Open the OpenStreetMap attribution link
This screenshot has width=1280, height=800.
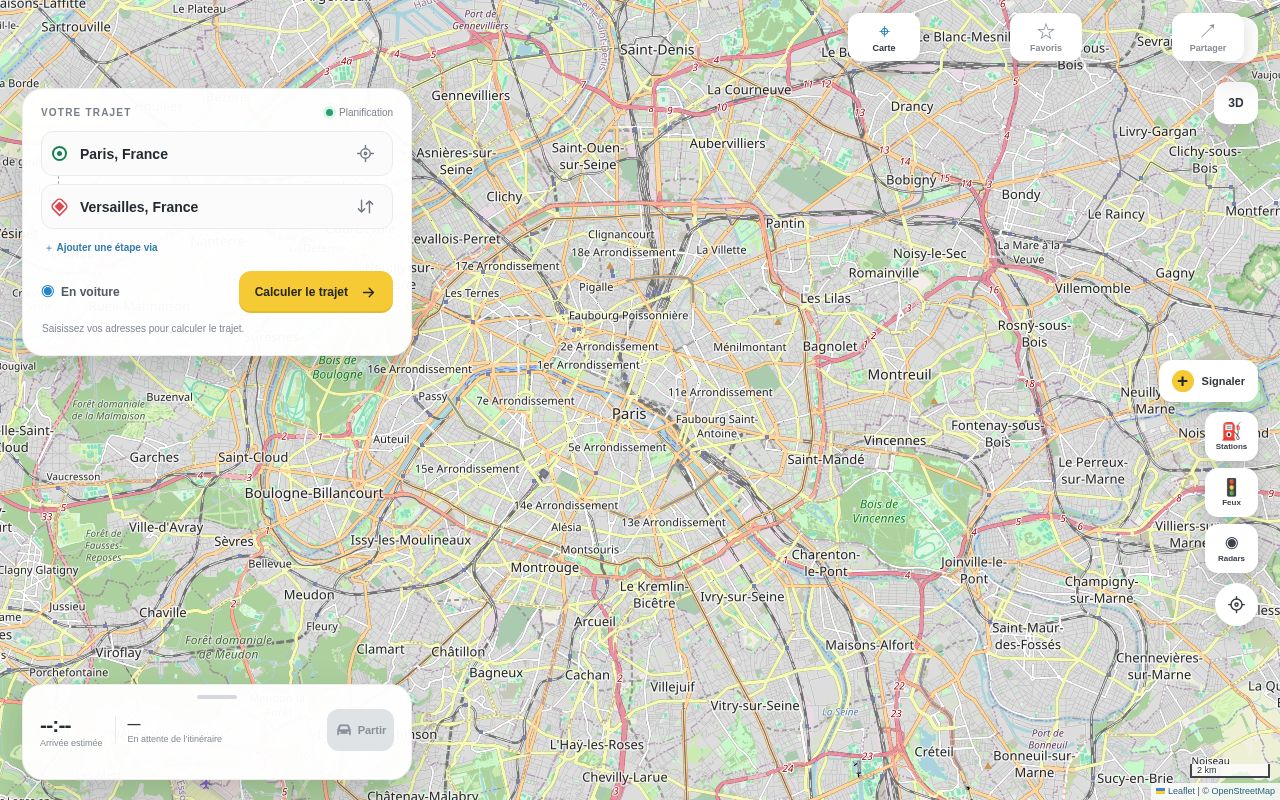(x=1243, y=791)
